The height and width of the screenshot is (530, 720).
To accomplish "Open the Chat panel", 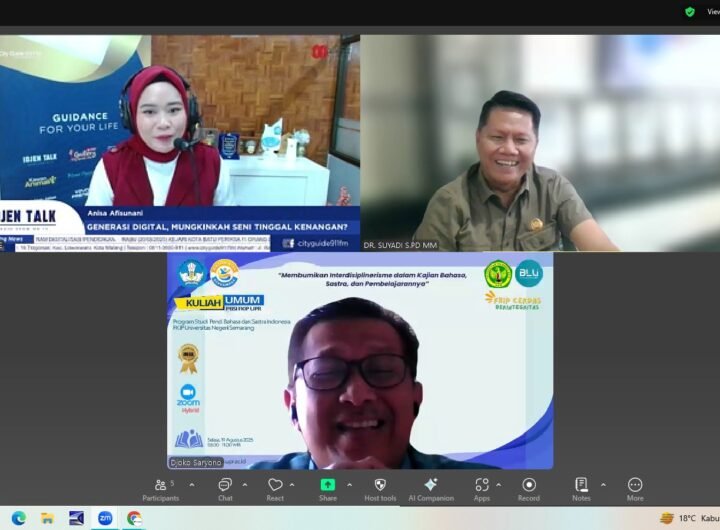I will [225, 490].
